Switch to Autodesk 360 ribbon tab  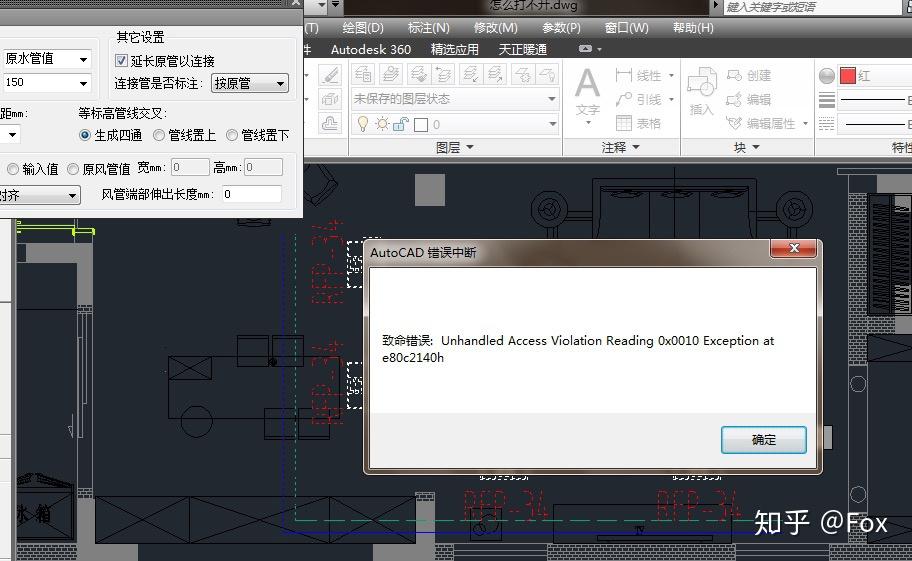pyautogui.click(x=371, y=49)
